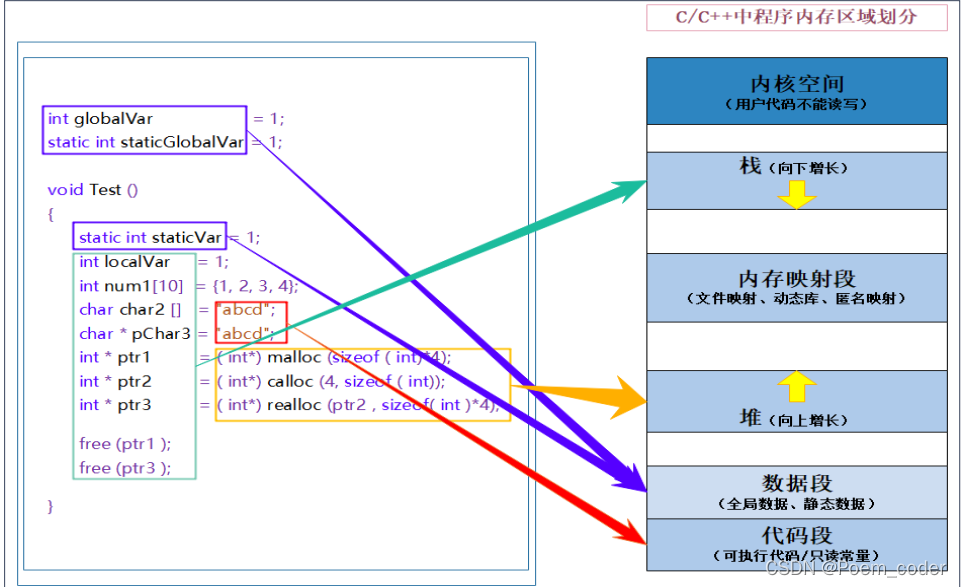The height and width of the screenshot is (587, 962).
Task: Click the code "static int staticVar"
Action: point(150,237)
